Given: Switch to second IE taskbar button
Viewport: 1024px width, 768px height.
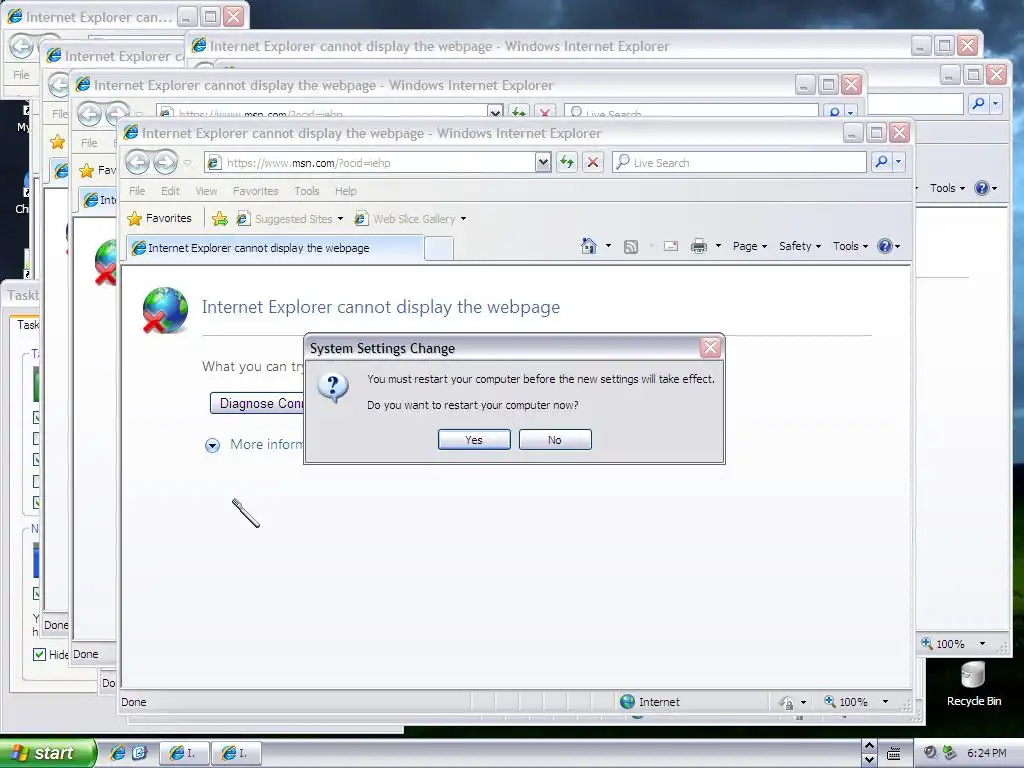Looking at the screenshot, I should [x=237, y=754].
